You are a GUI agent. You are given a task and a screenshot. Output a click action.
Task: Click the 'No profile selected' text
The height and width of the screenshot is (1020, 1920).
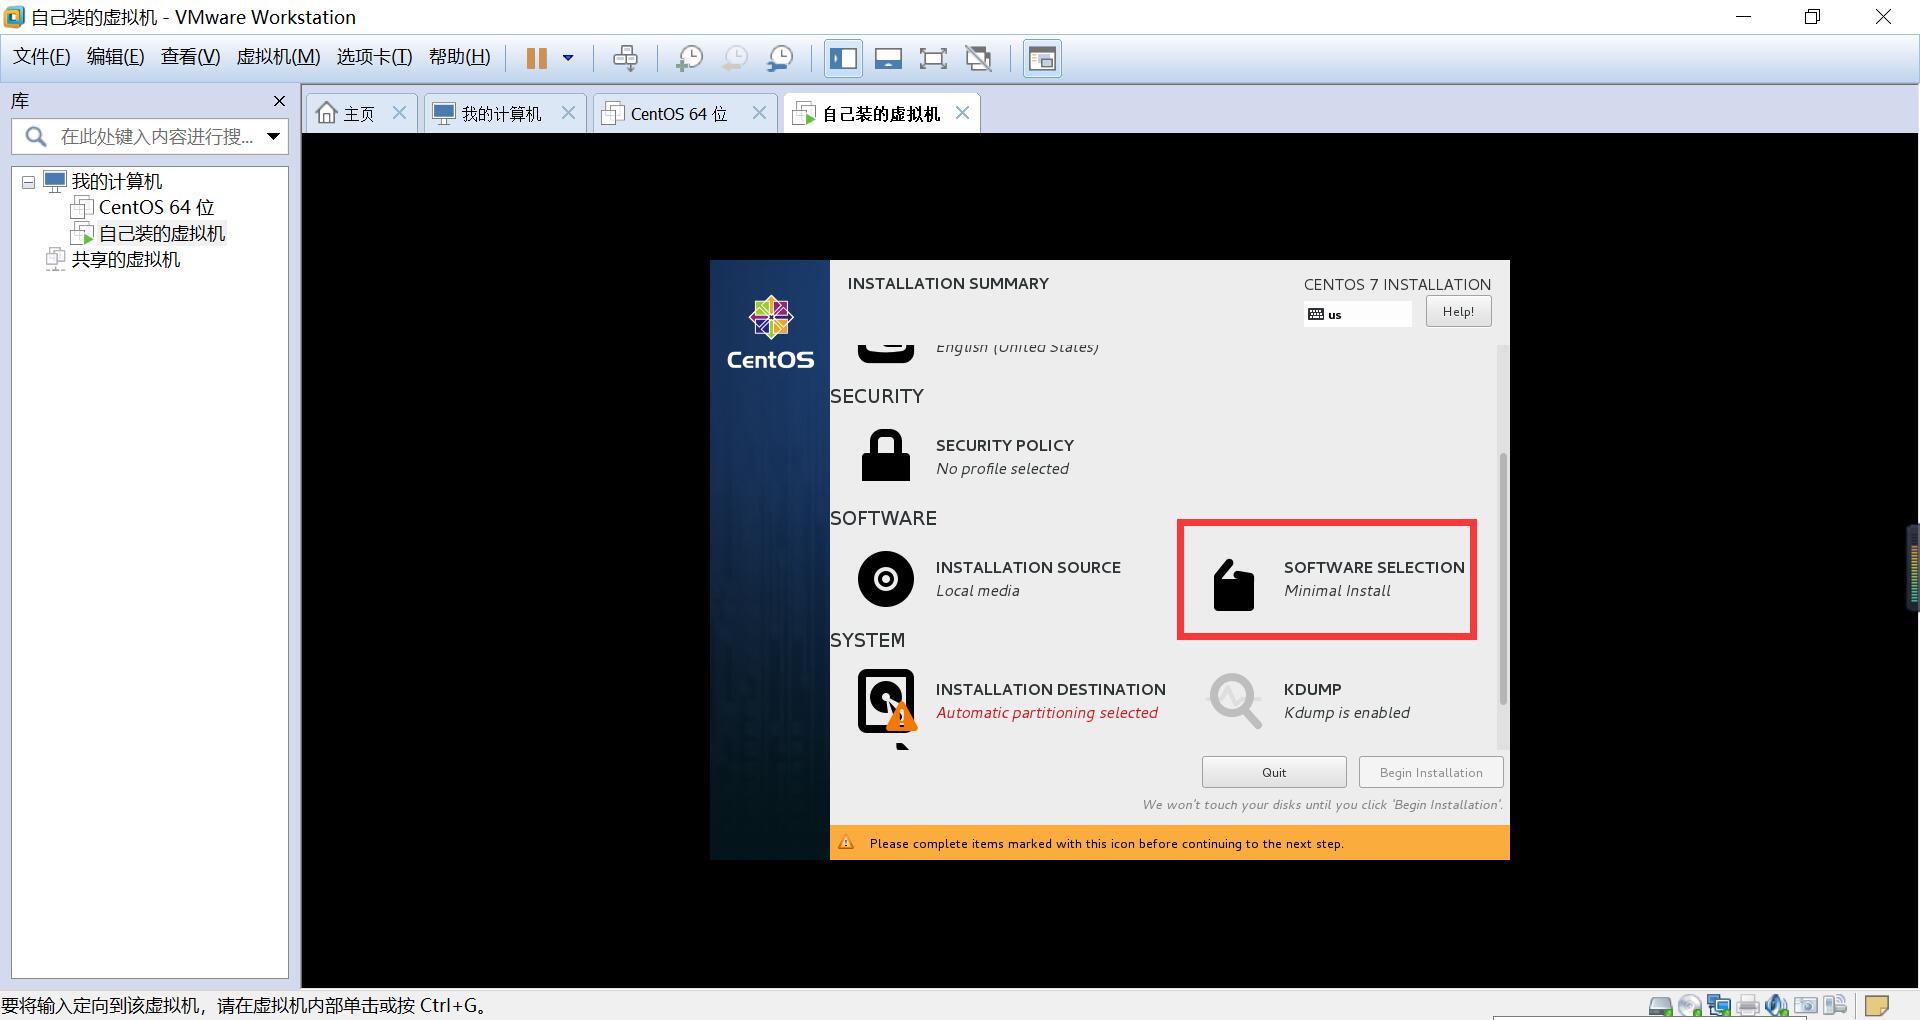1002,469
